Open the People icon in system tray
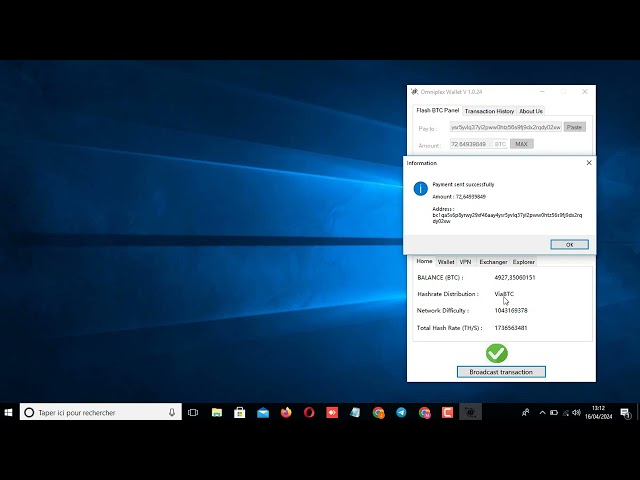The height and width of the screenshot is (480, 640). pyautogui.click(x=525, y=413)
